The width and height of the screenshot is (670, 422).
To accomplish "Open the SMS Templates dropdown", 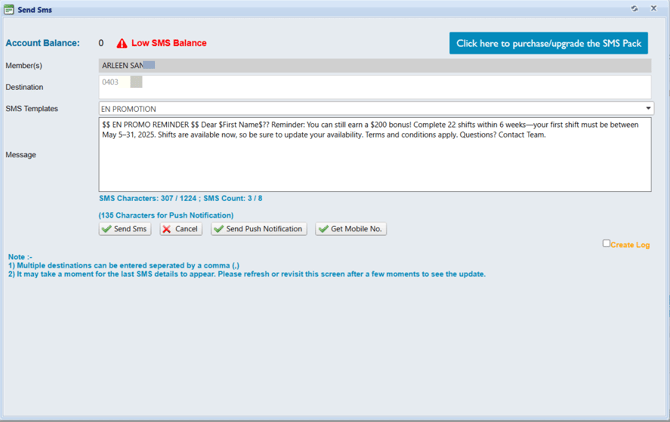I will click(376, 108).
